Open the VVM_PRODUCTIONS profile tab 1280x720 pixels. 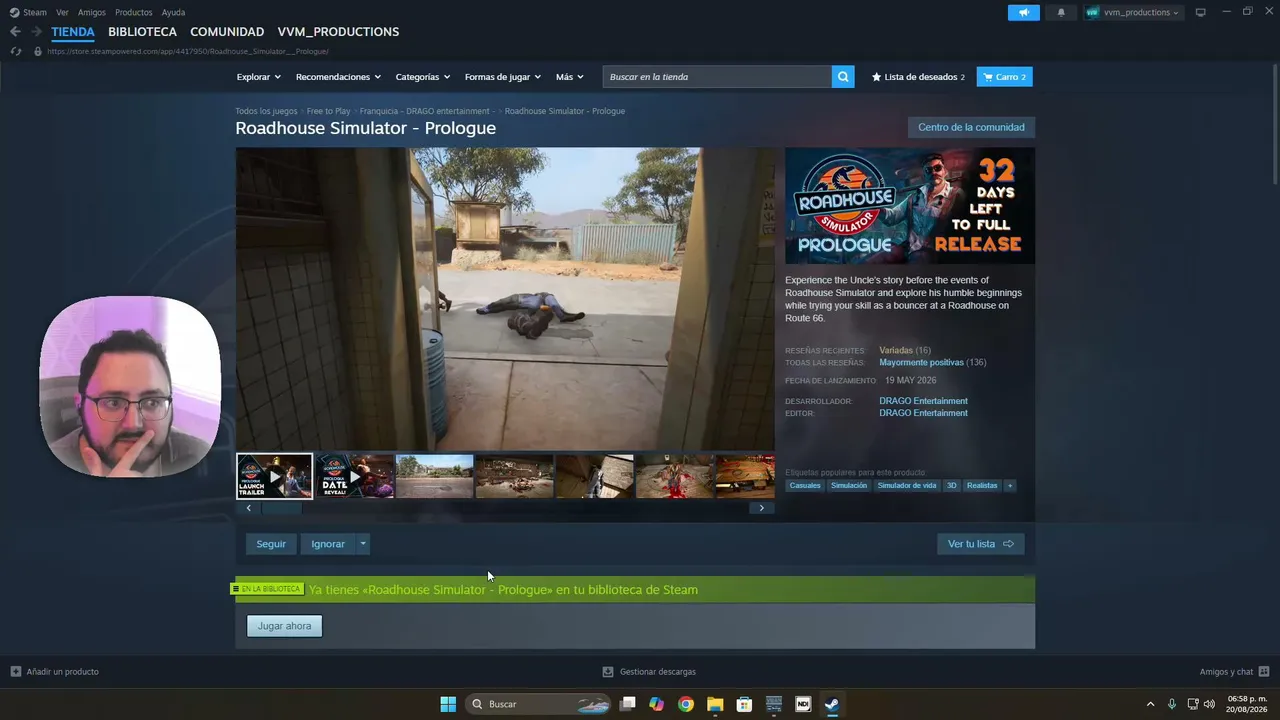click(x=338, y=32)
